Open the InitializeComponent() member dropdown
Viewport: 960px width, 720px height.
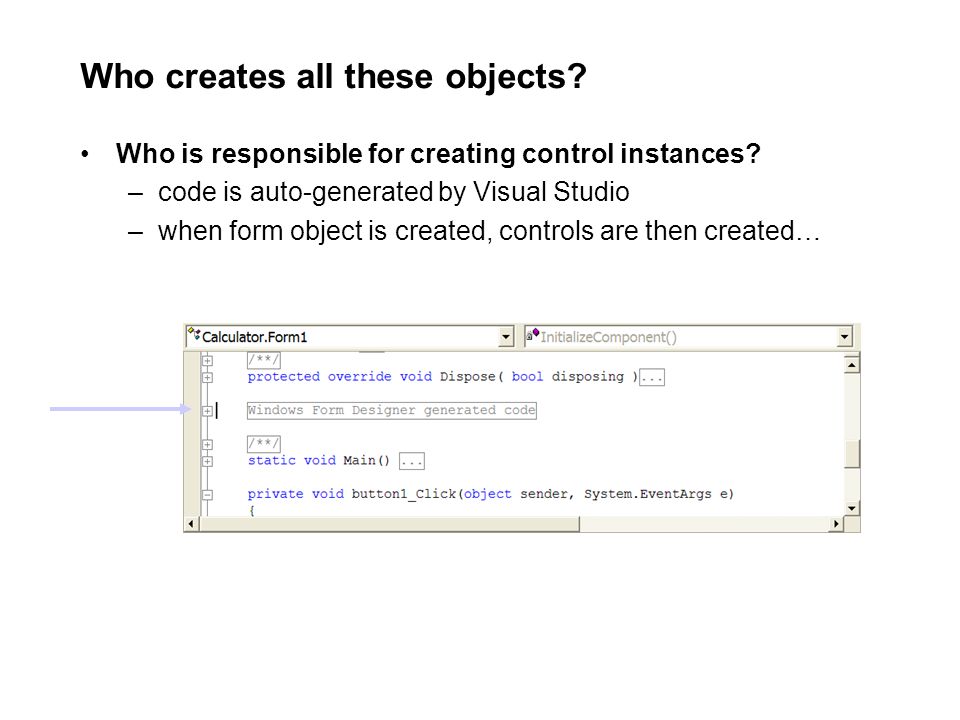pos(845,337)
